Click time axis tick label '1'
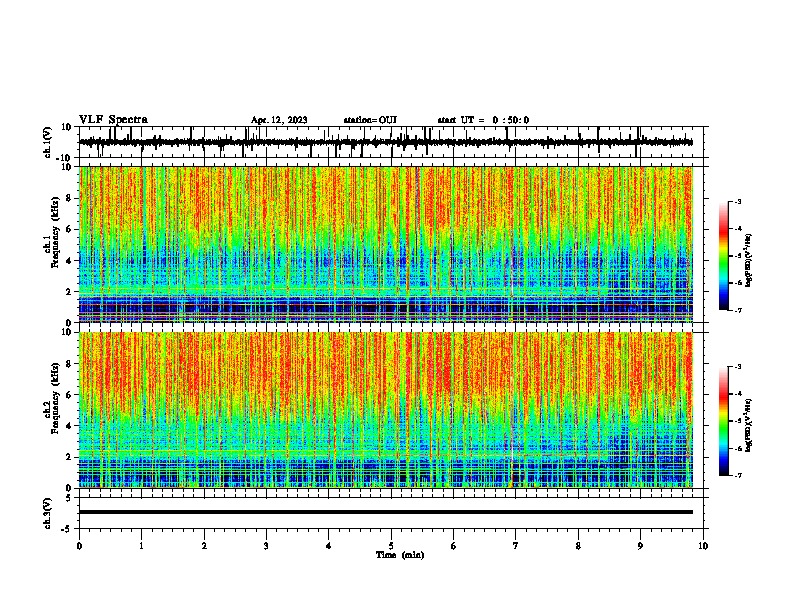 [x=141, y=545]
